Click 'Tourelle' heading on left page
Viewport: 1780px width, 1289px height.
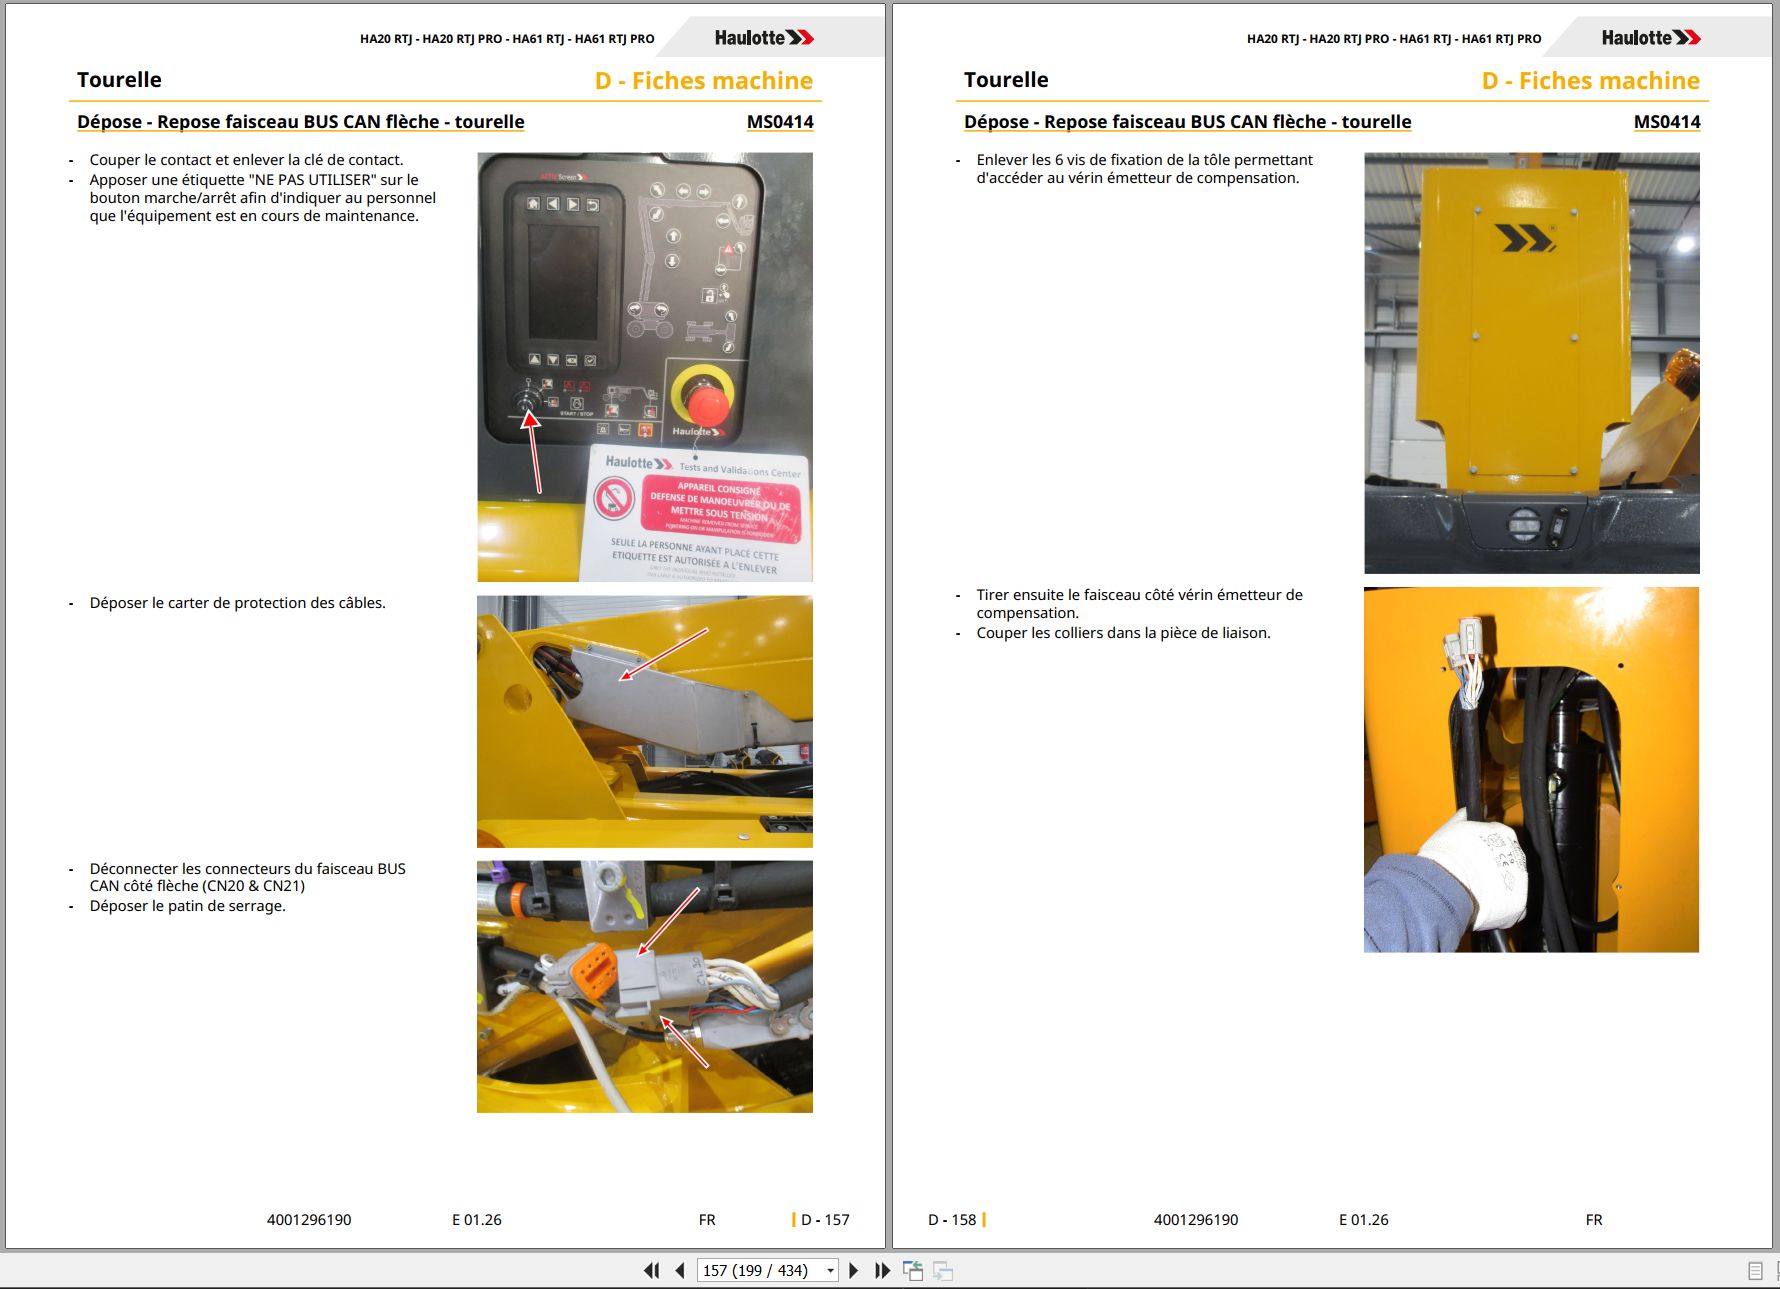point(119,80)
